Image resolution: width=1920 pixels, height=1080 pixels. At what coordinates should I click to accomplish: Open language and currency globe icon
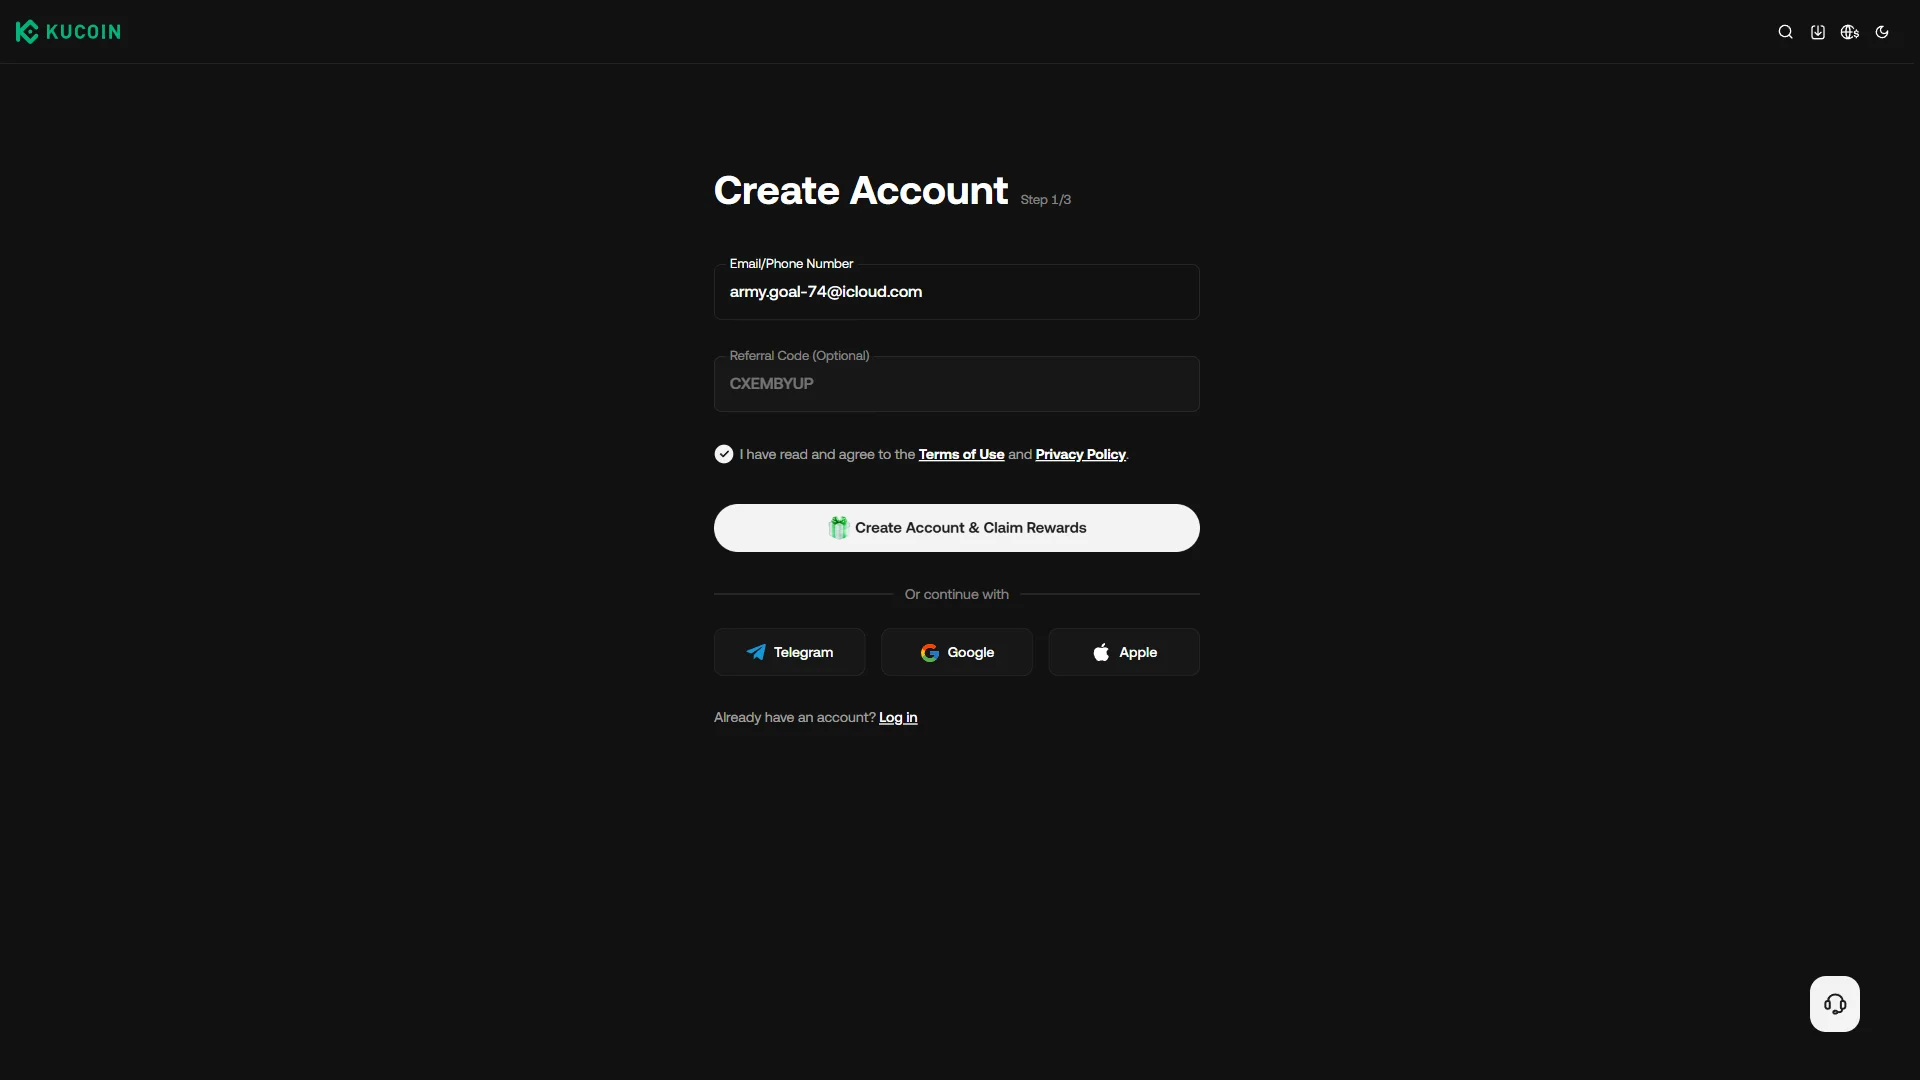point(1849,32)
